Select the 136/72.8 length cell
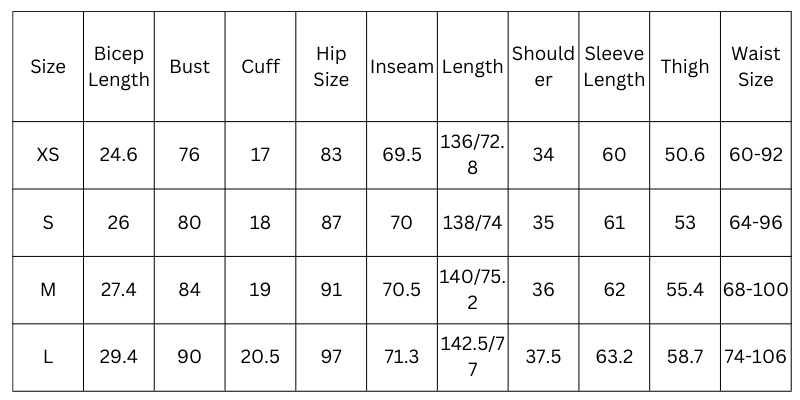The image size is (800, 400). coord(472,155)
